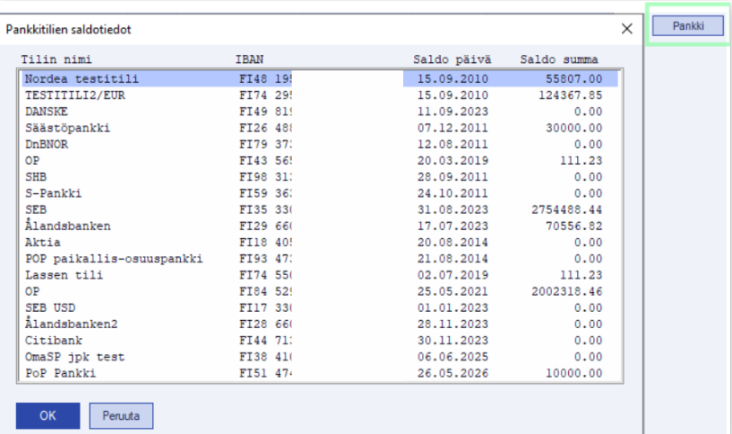Click the IBAN column header
The height and width of the screenshot is (434, 732).
pyautogui.click(x=249, y=59)
